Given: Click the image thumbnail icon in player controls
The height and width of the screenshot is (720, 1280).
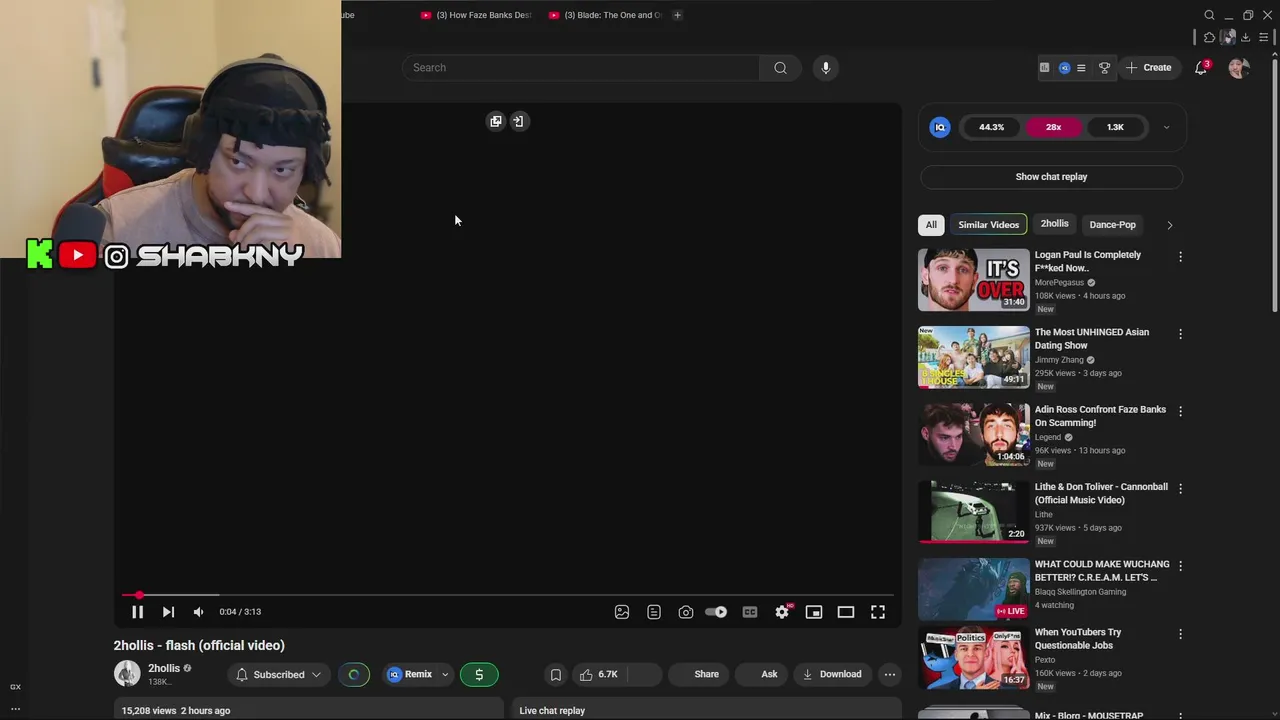Looking at the screenshot, I should click(622, 612).
